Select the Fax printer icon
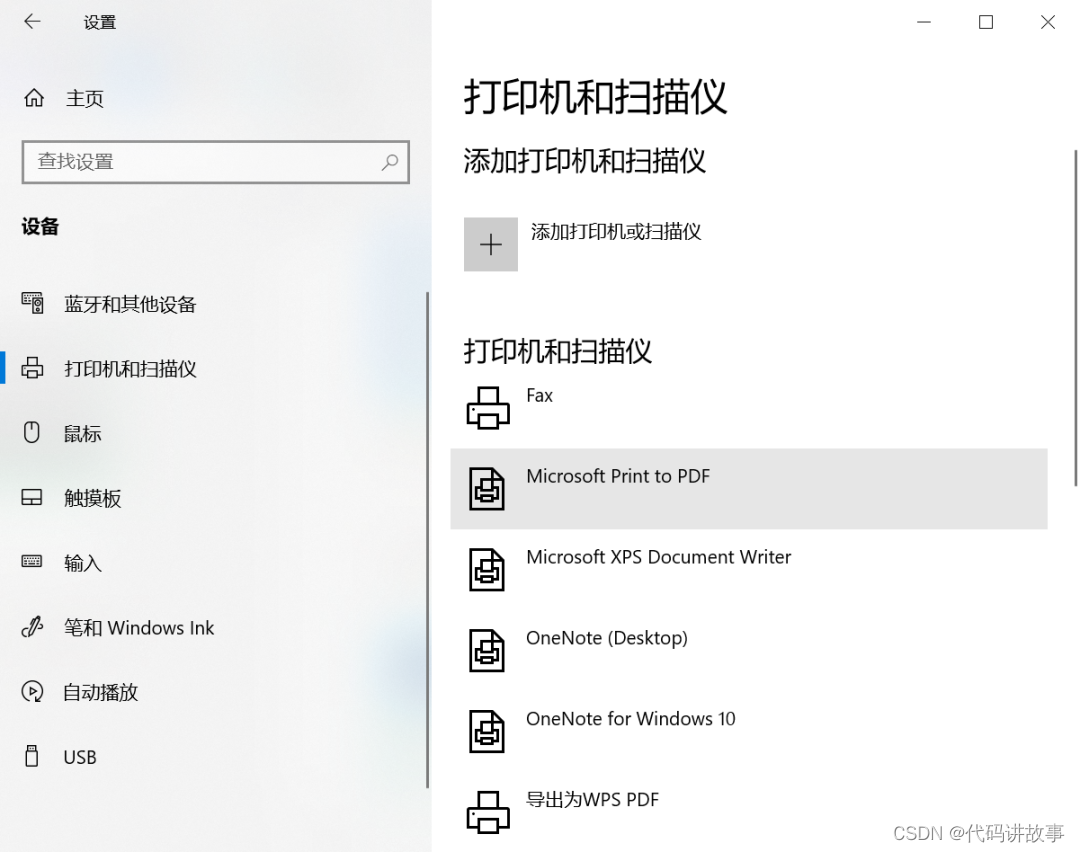The image size is (1080, 852). 488,408
